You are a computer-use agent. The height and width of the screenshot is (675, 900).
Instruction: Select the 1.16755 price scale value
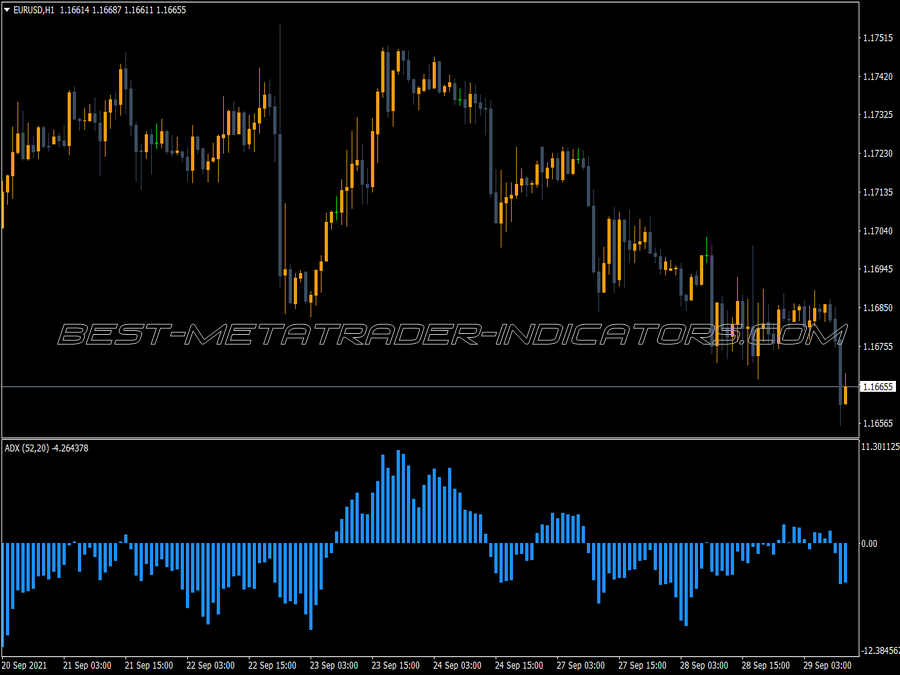click(x=878, y=346)
